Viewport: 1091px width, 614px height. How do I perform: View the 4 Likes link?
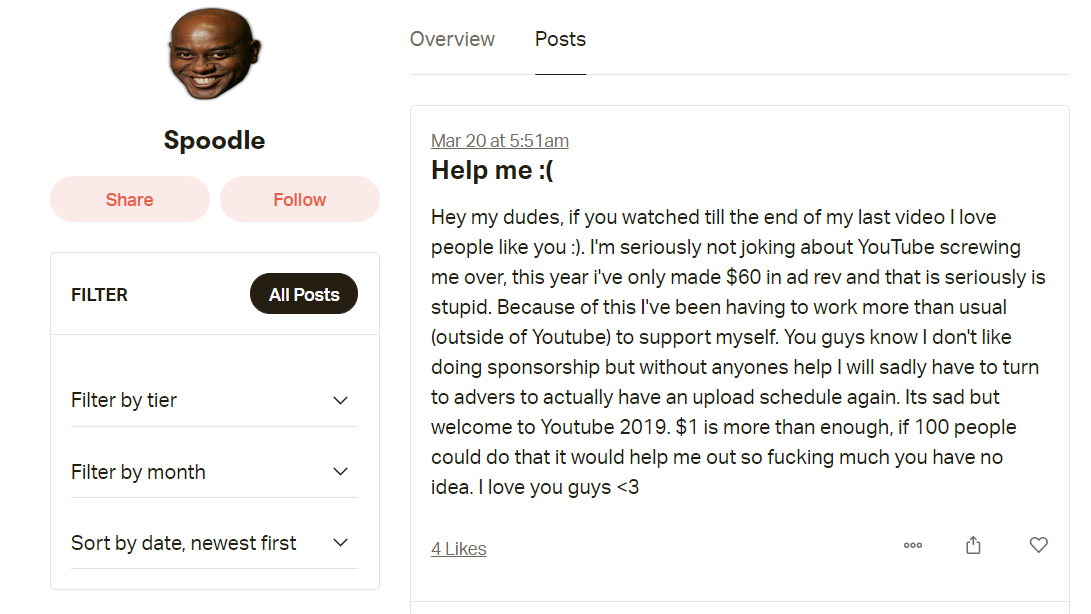[459, 549]
